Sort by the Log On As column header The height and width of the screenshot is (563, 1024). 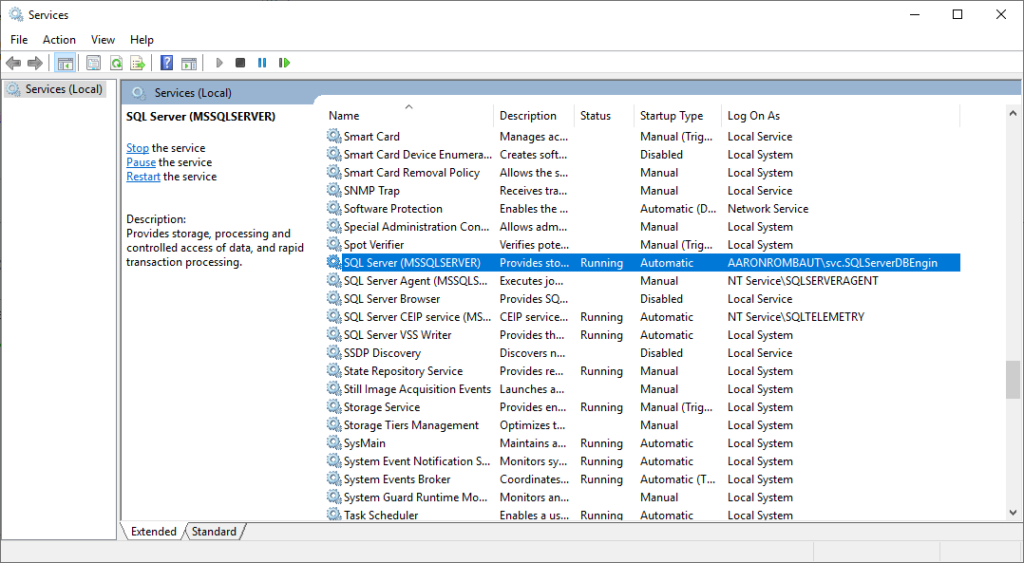point(753,116)
